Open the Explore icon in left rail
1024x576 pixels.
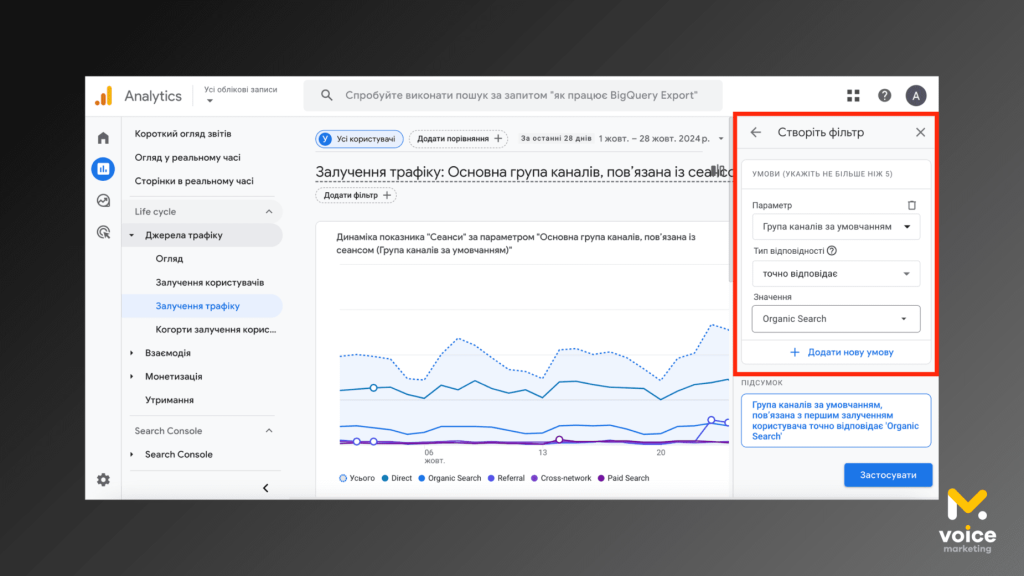click(x=103, y=200)
